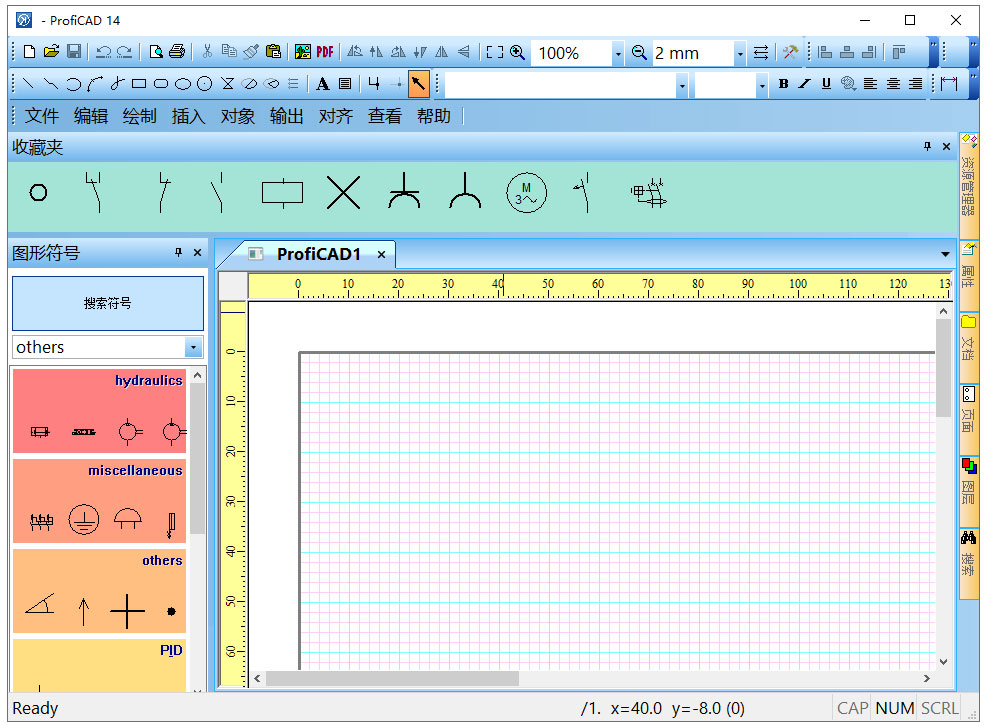Open the font name dropdown
This screenshot has width=989, height=726.
(x=682, y=85)
